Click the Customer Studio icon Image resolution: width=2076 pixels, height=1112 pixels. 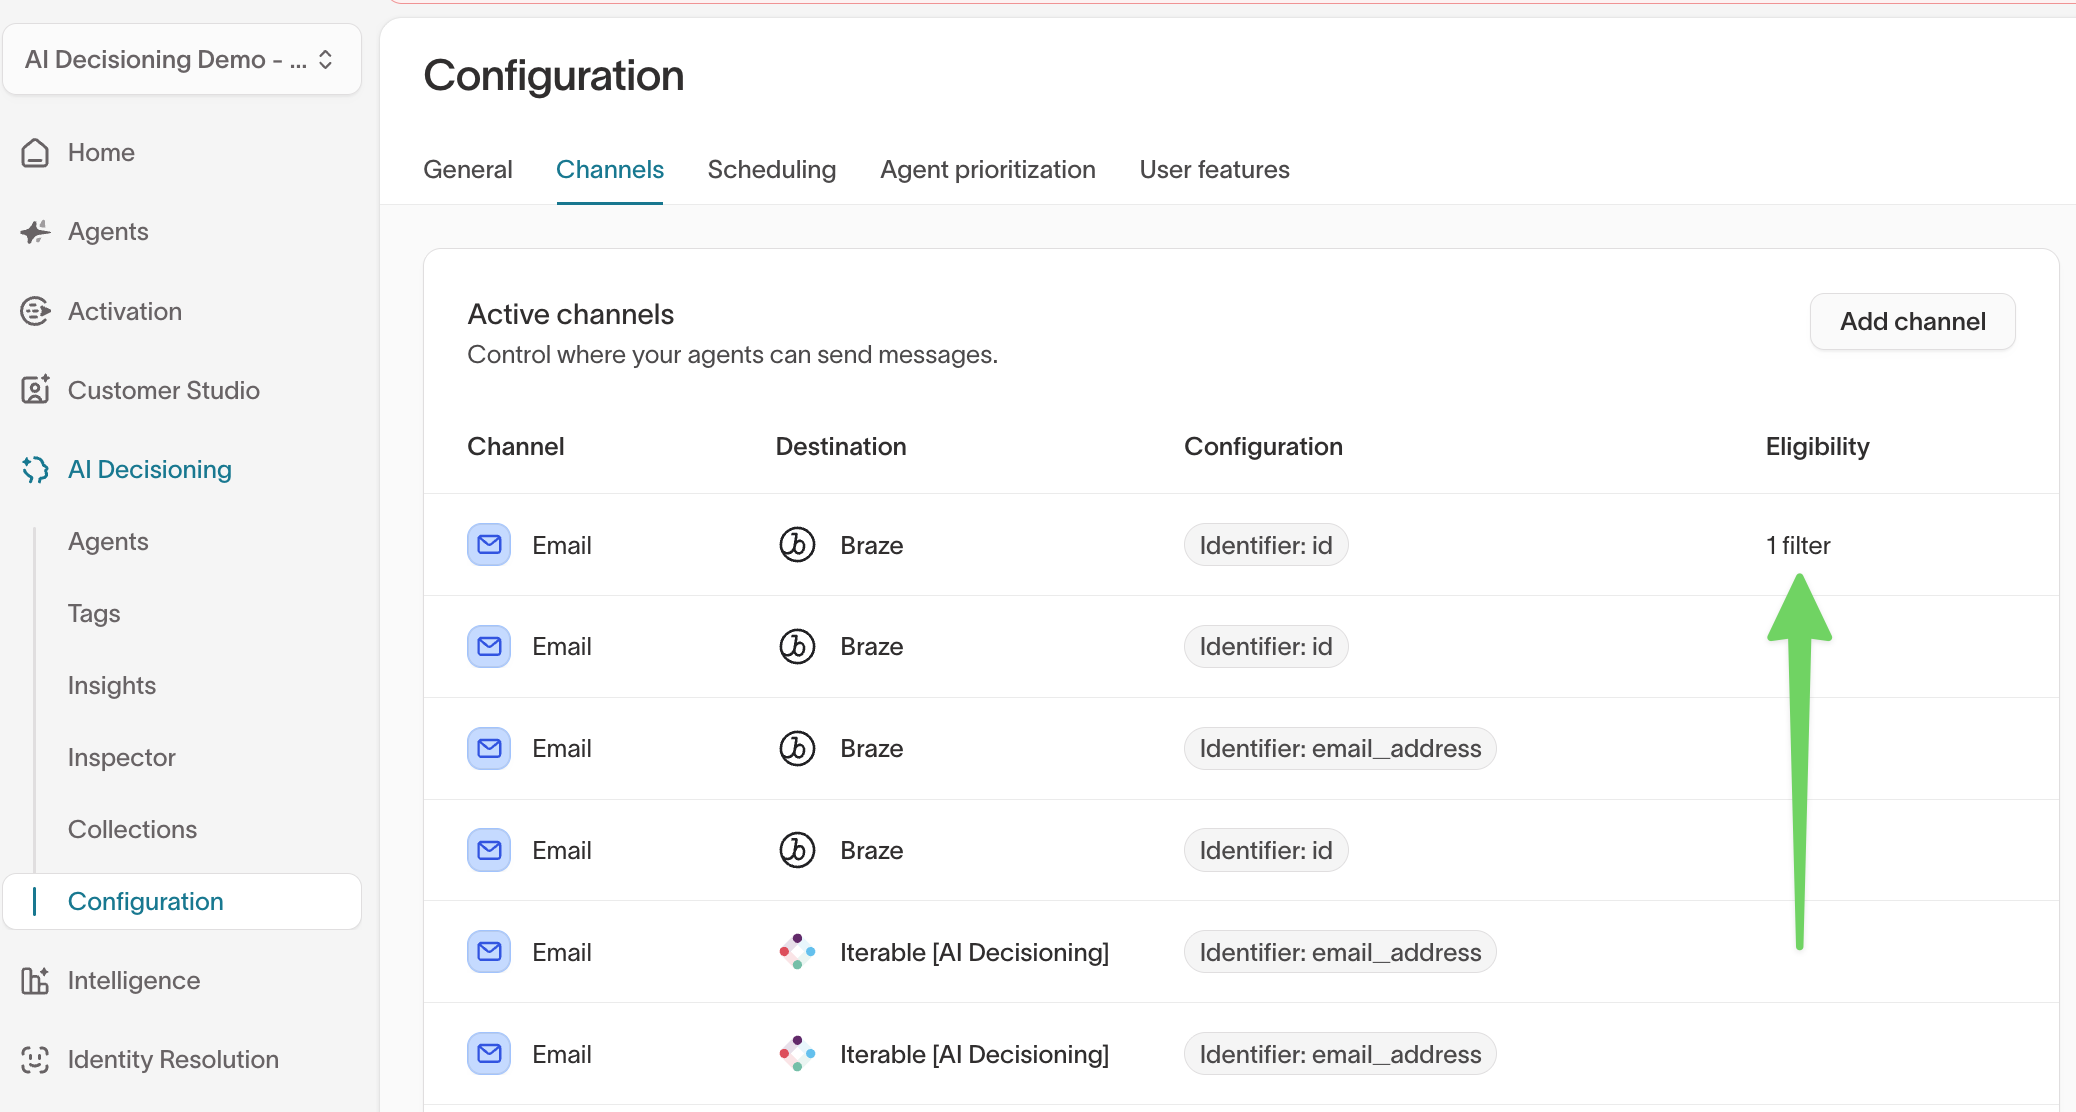[x=35, y=390]
